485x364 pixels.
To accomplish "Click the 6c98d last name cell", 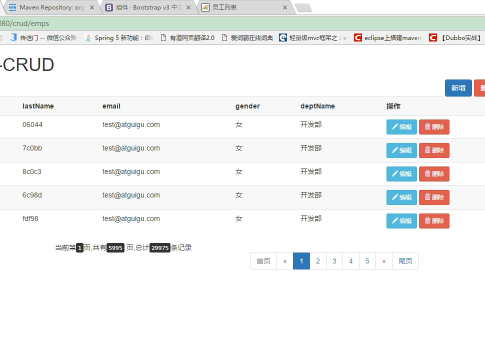I will click(x=32, y=195).
